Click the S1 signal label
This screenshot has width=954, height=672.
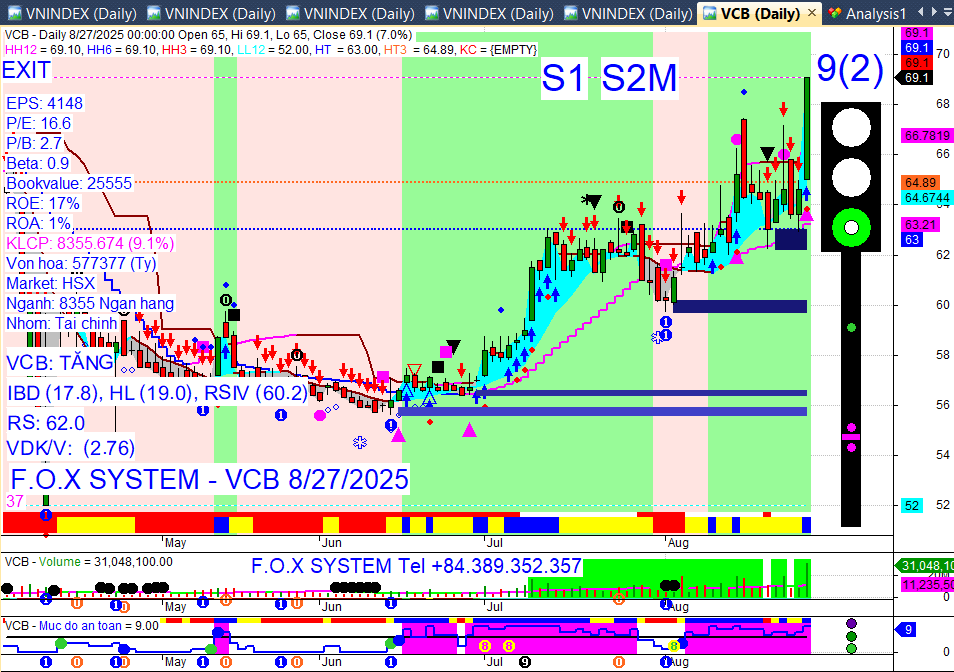(x=563, y=78)
